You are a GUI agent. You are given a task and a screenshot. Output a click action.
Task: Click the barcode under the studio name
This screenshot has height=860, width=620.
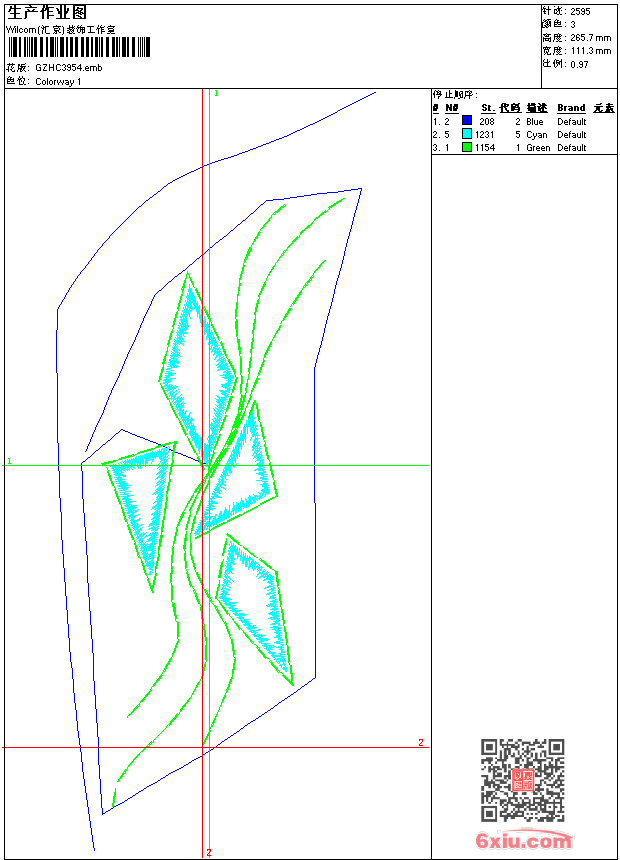pyautogui.click(x=79, y=48)
